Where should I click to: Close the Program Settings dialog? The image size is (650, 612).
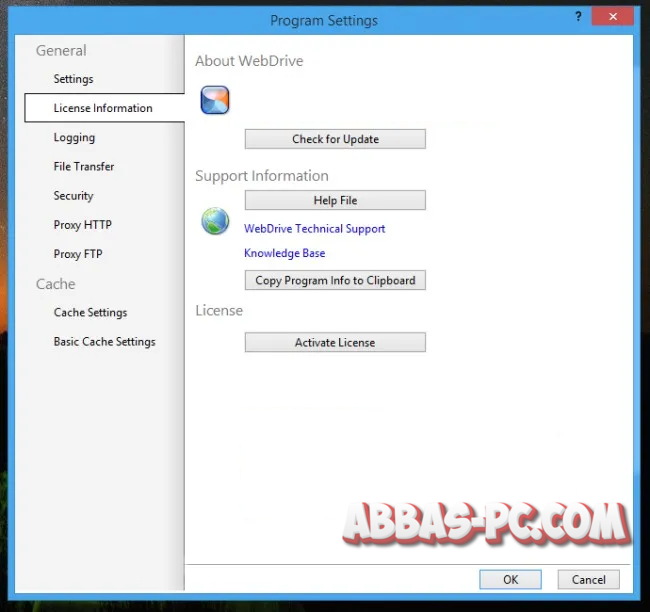tap(613, 17)
